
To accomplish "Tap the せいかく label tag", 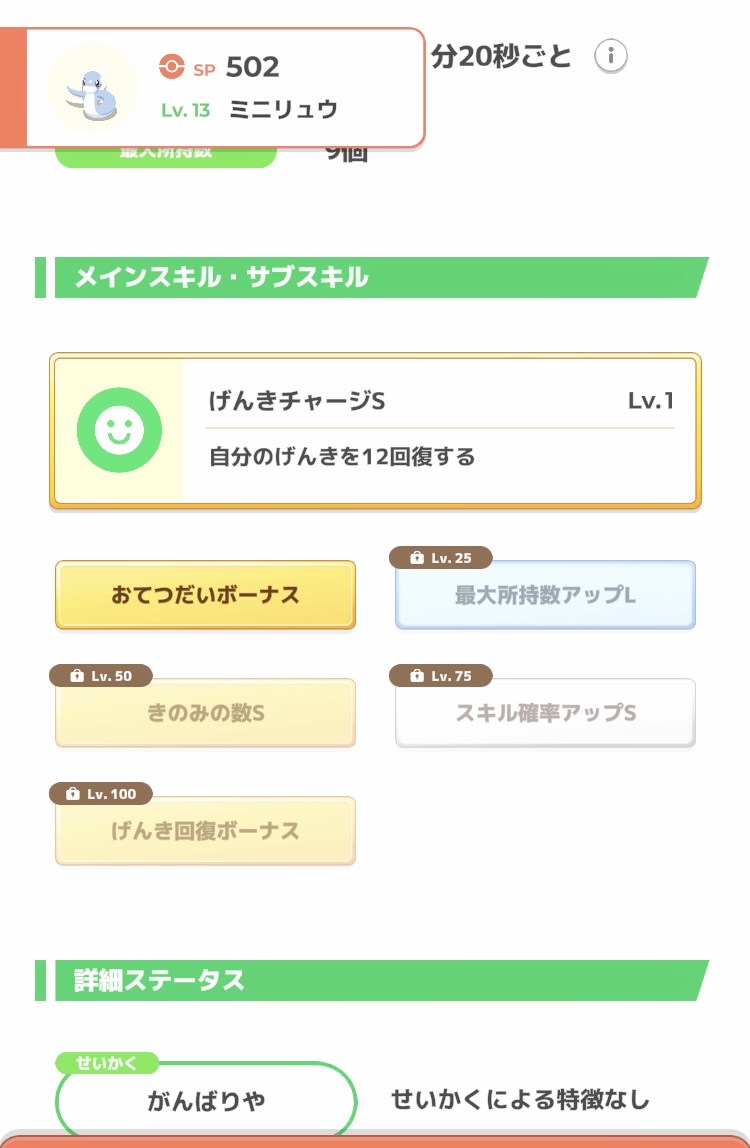I will (107, 1063).
